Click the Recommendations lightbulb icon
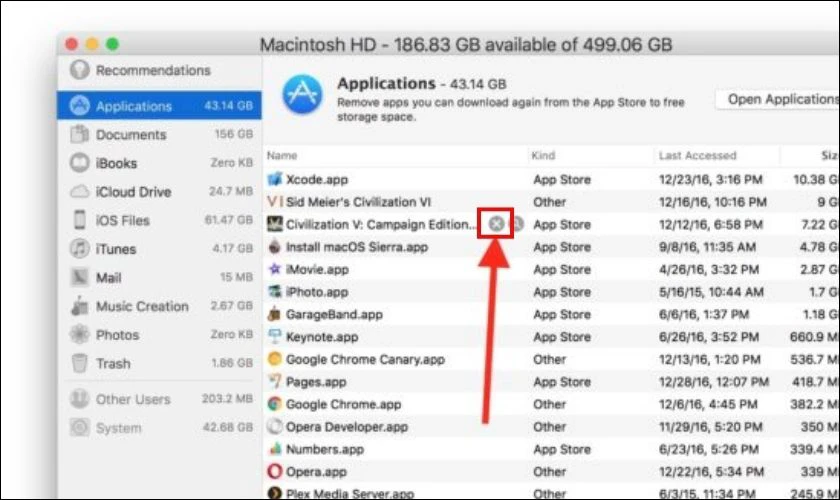840x500 pixels. [x=79, y=70]
